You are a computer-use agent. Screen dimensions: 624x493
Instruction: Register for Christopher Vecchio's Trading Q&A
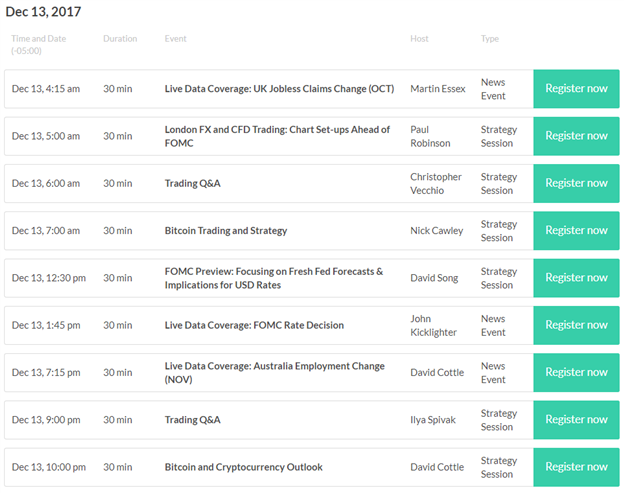coord(576,183)
